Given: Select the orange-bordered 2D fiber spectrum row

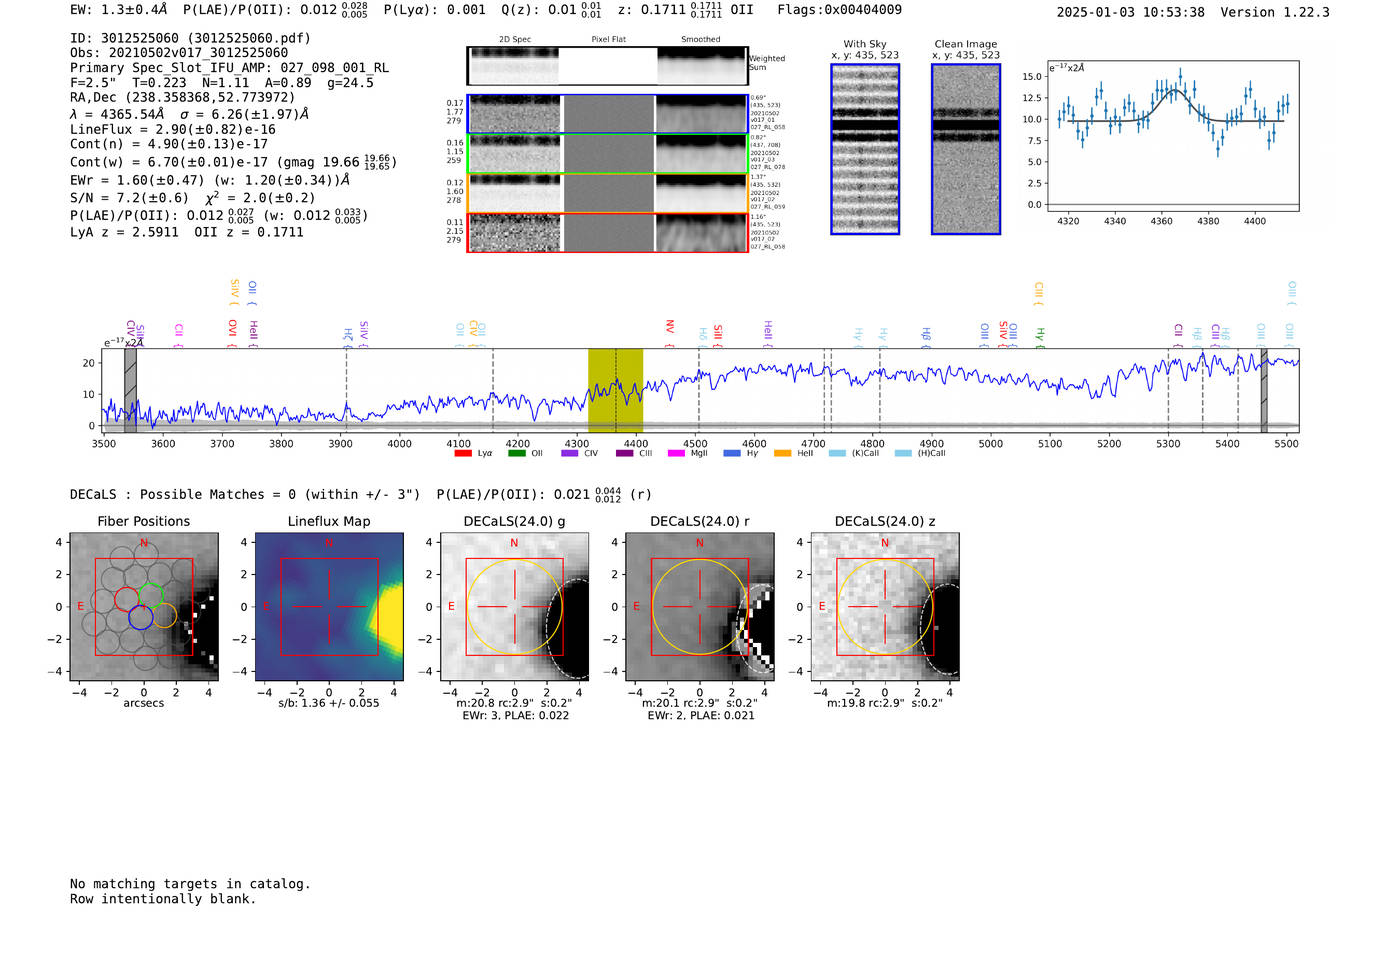Looking at the screenshot, I should pos(607,193).
